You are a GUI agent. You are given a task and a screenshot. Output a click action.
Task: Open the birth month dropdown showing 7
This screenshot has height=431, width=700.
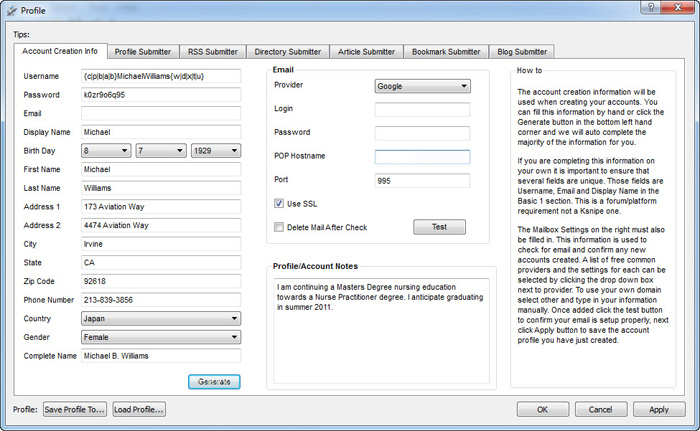(161, 151)
